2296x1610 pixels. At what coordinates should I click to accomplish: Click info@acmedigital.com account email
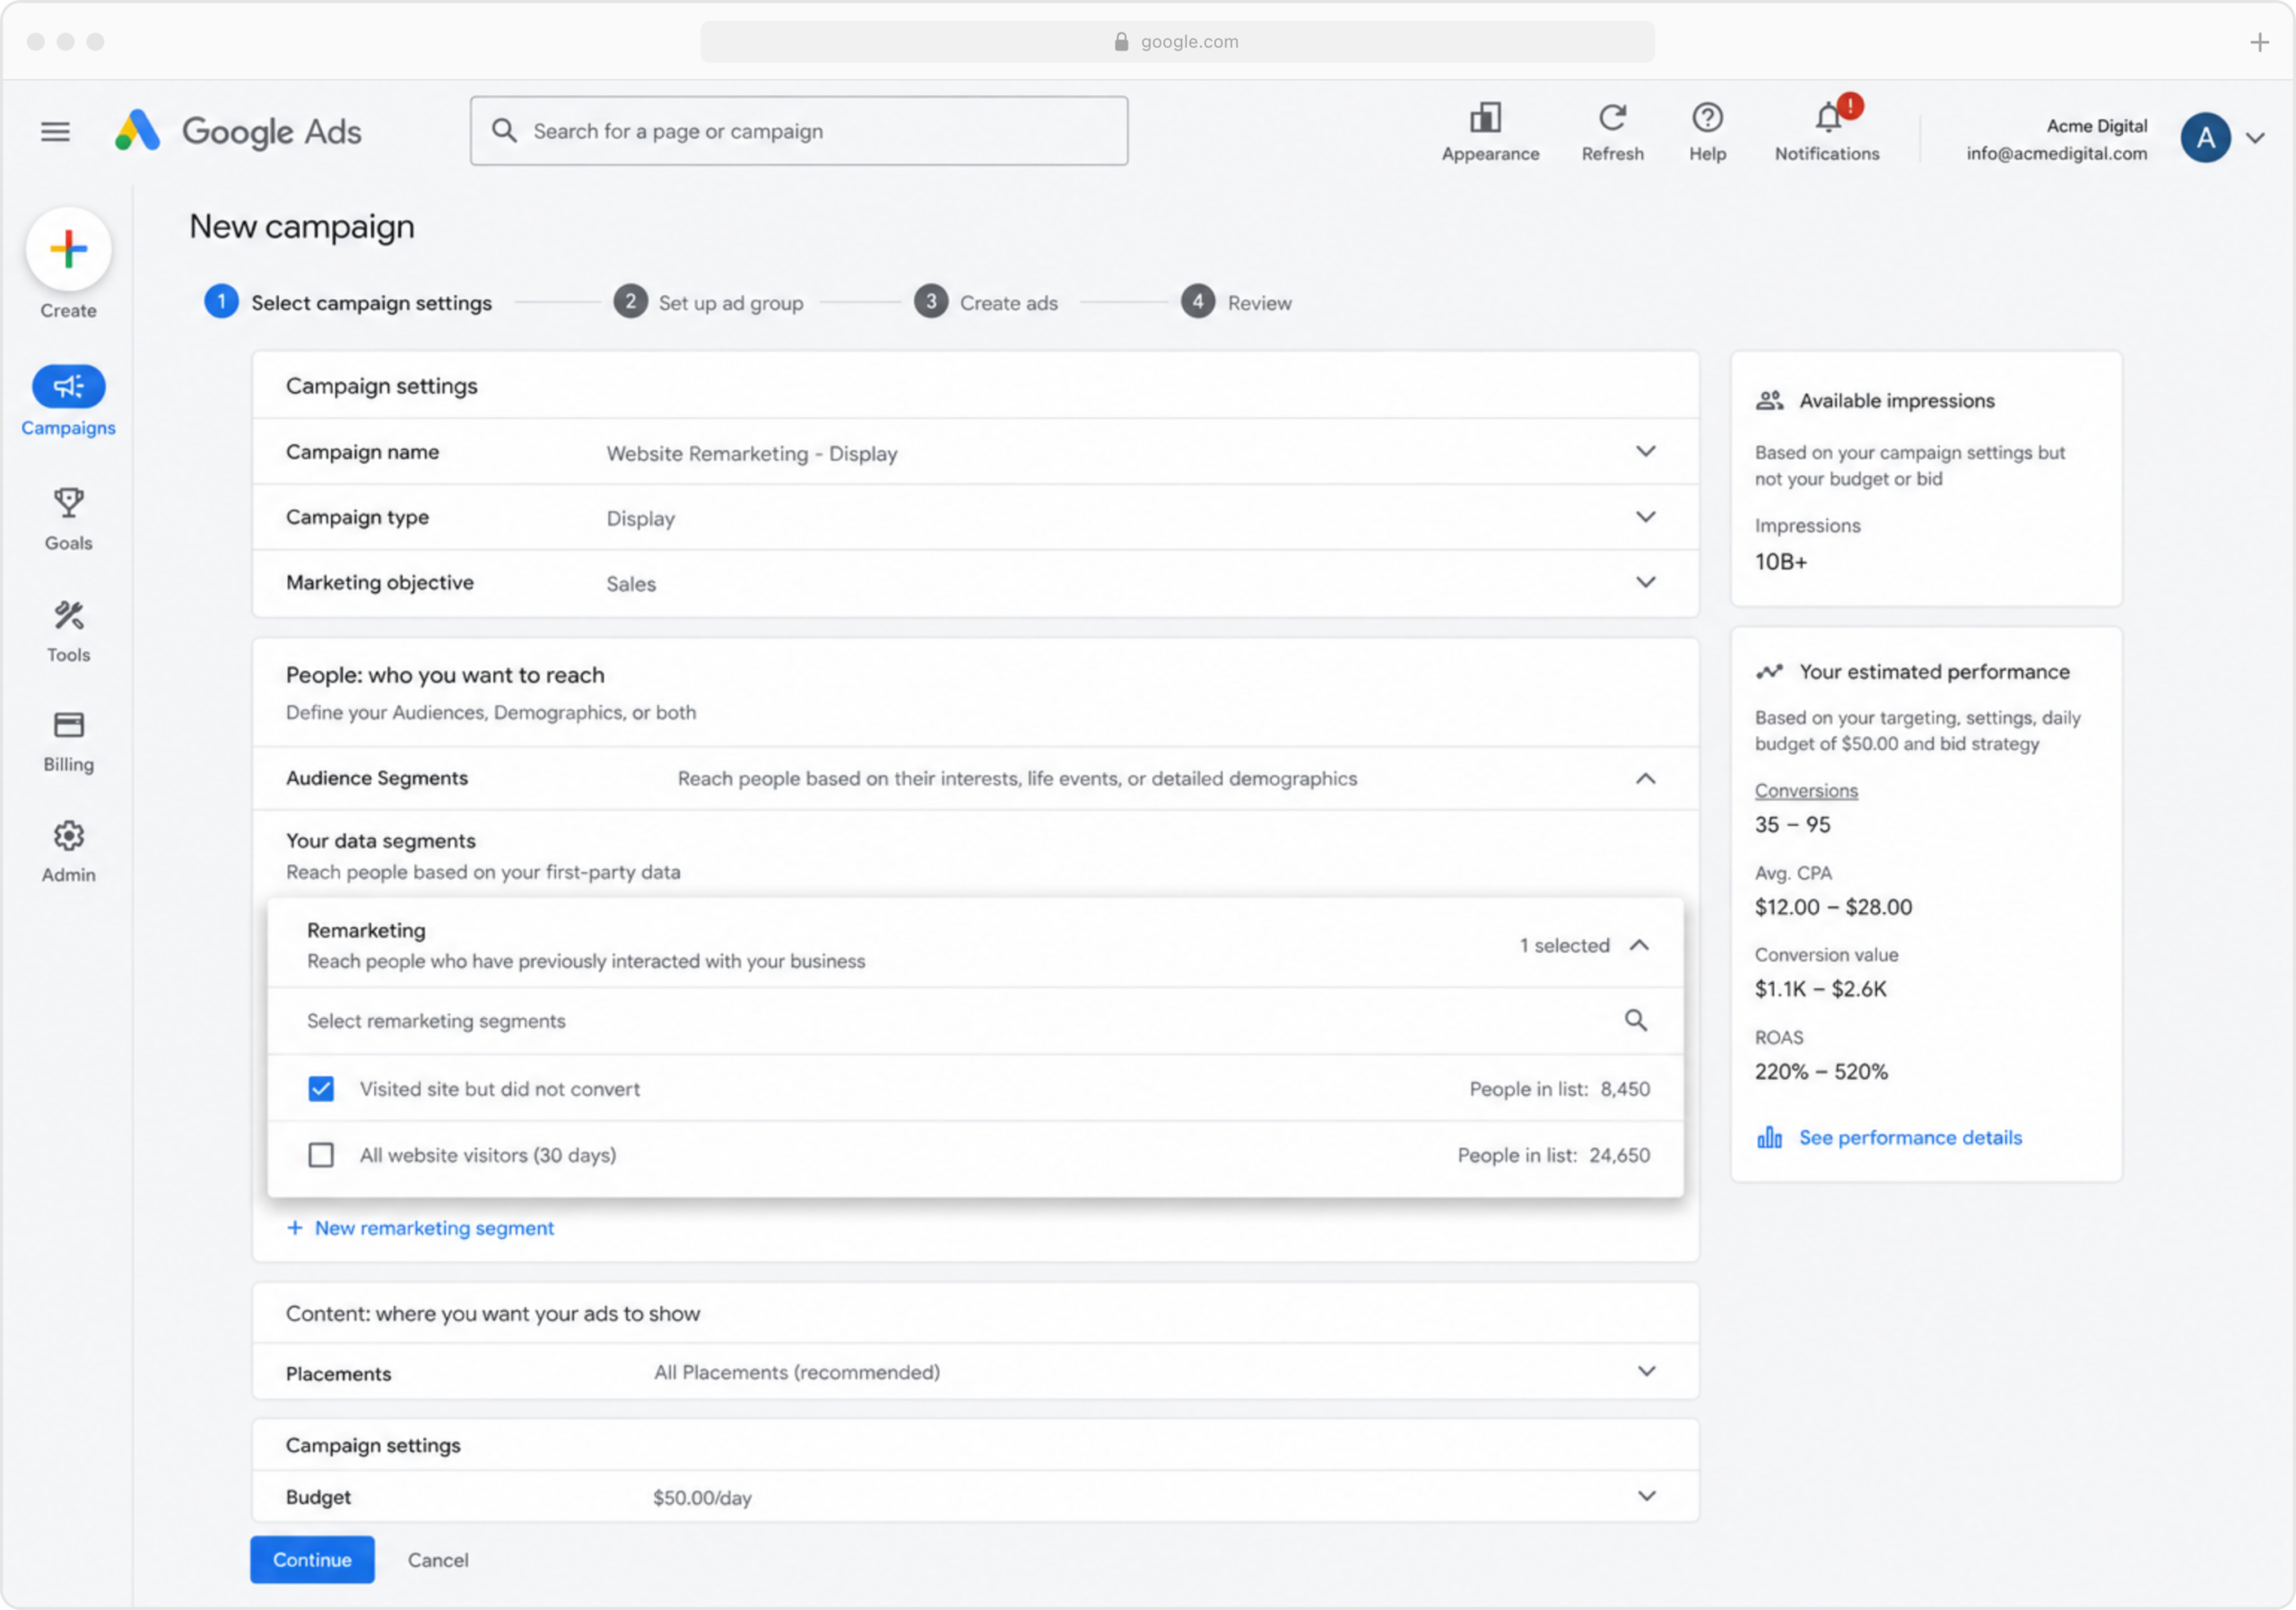[x=2057, y=153]
